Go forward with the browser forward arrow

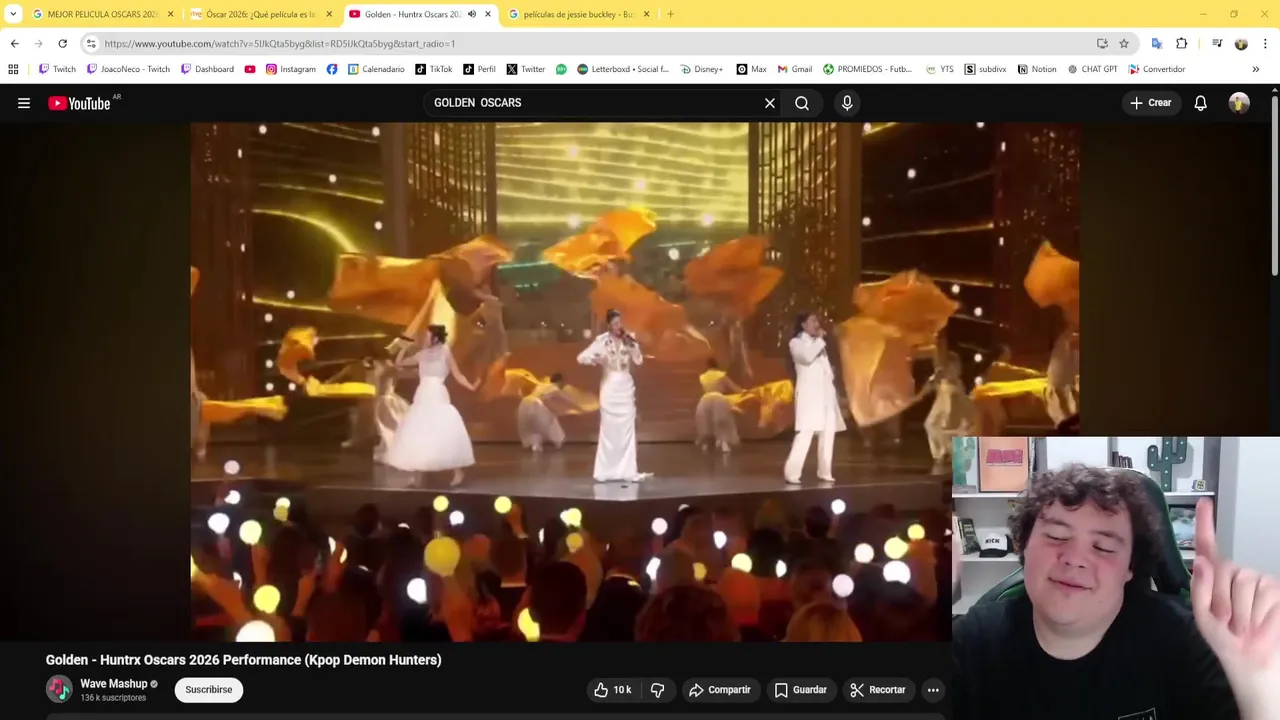(x=38, y=44)
